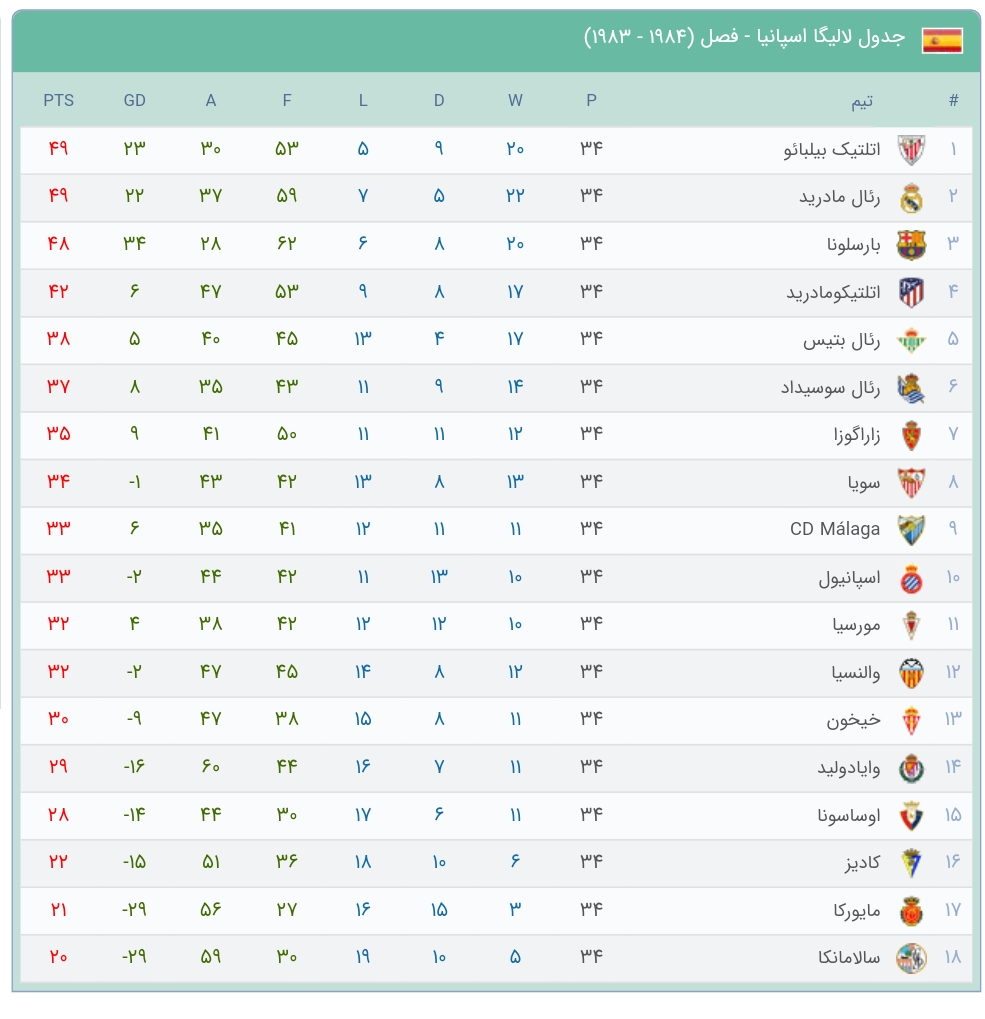Viewport: 985px width, 1019px height.
Task: Click the Real Sociedad club crest
Action: pos(911,388)
